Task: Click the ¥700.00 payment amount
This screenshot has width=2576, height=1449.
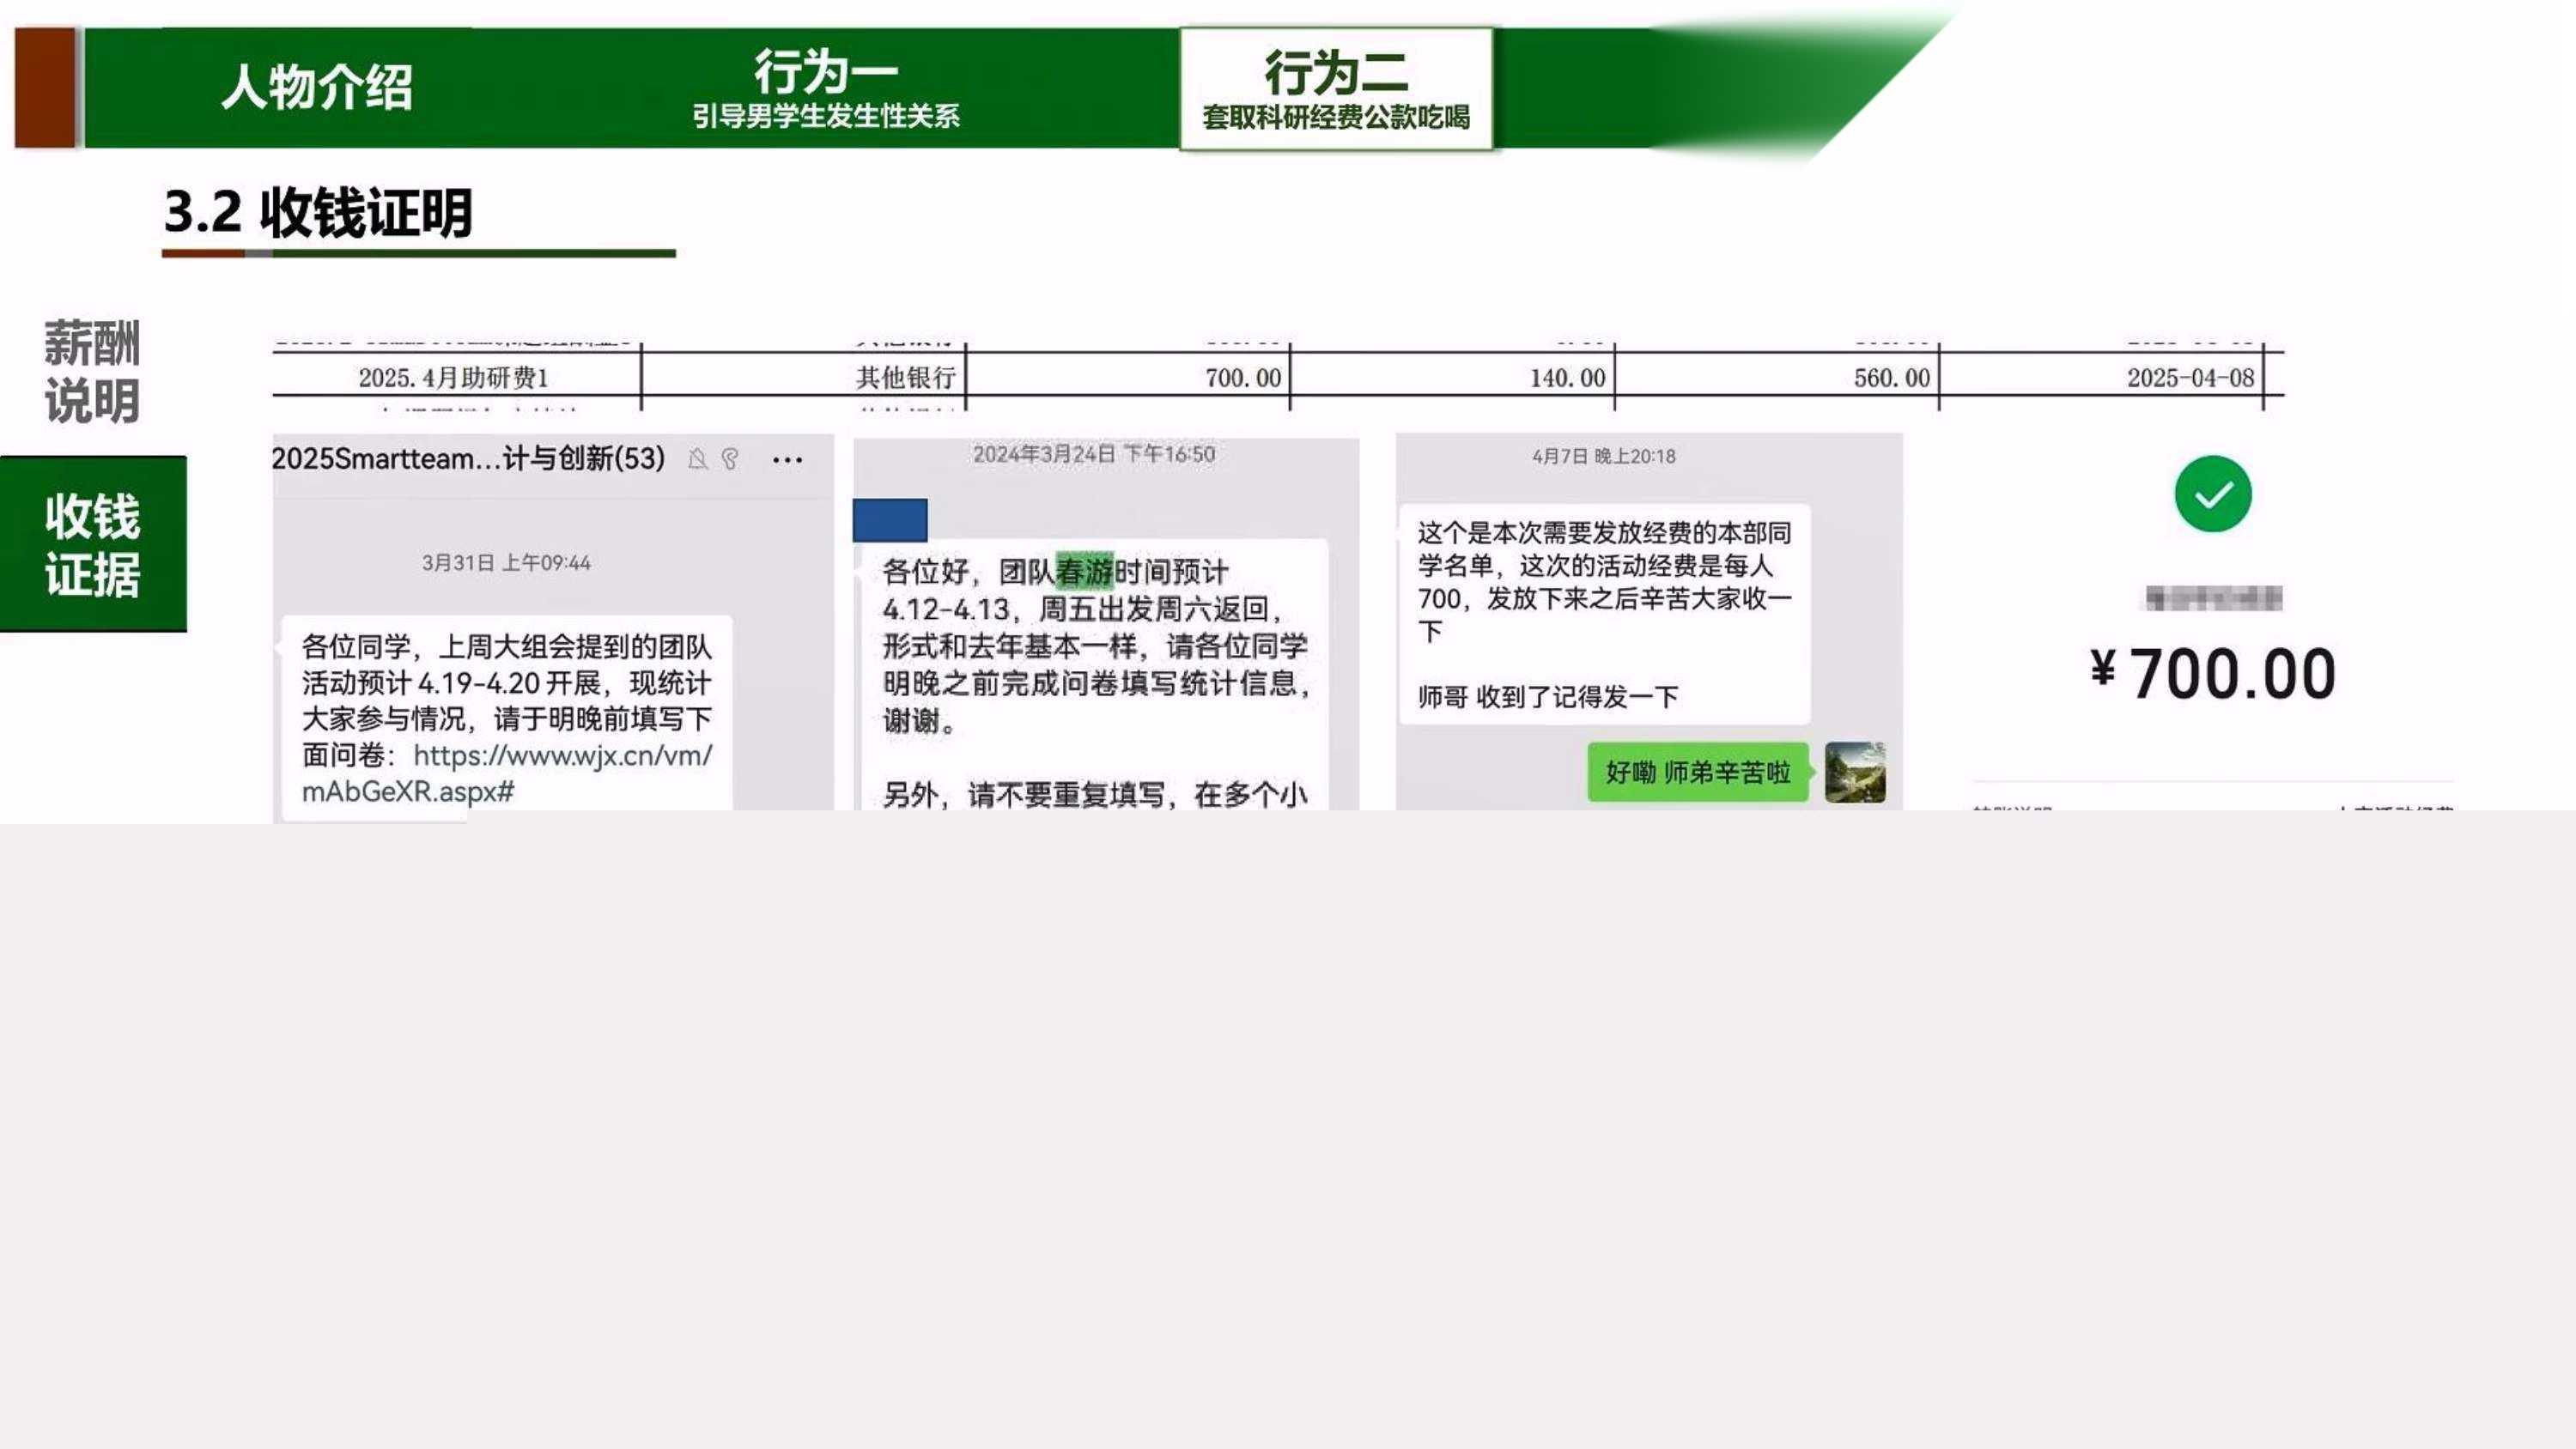Action: click(2212, 674)
